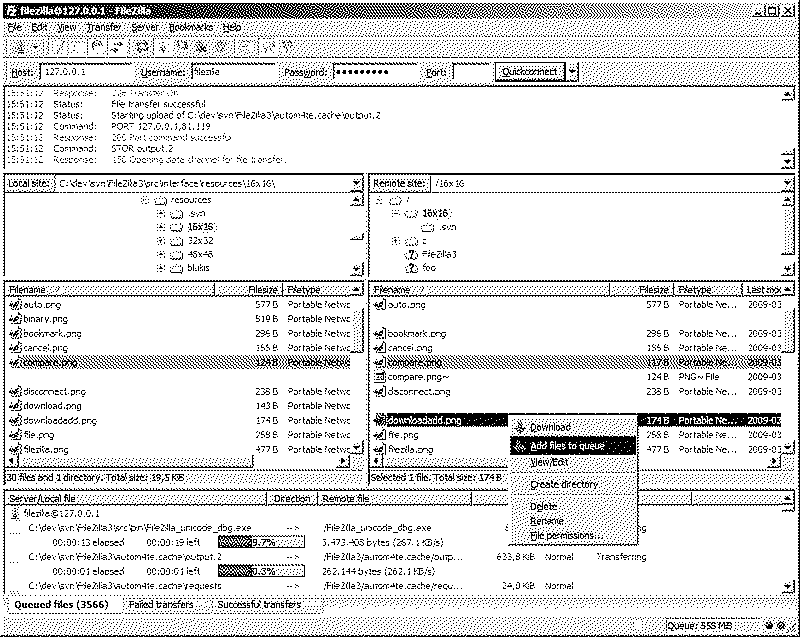Open the Transfer menu
The image size is (800, 637).
pos(103,26)
